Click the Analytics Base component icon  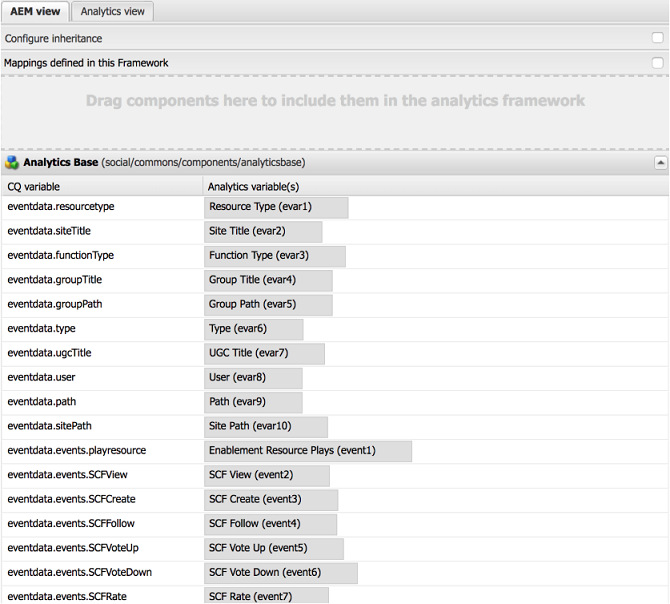[x=12, y=162]
